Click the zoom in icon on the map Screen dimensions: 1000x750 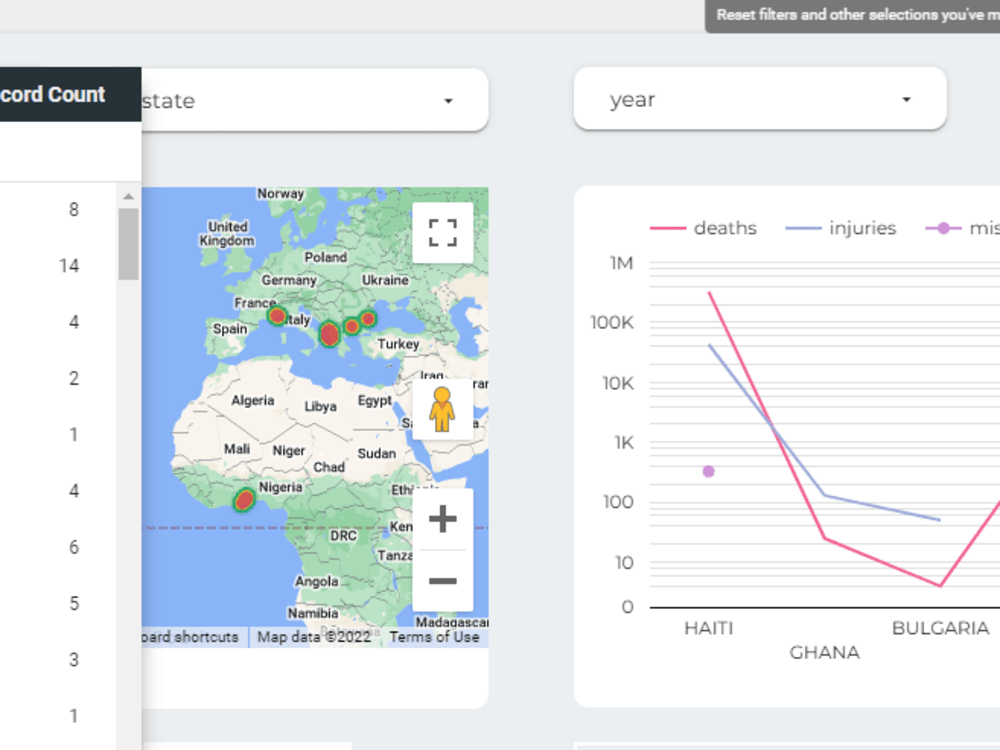click(x=441, y=518)
